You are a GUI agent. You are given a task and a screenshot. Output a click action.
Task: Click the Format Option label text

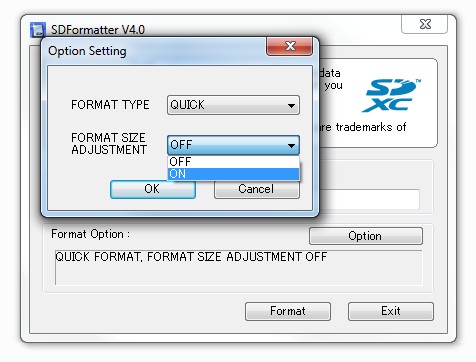(90, 234)
